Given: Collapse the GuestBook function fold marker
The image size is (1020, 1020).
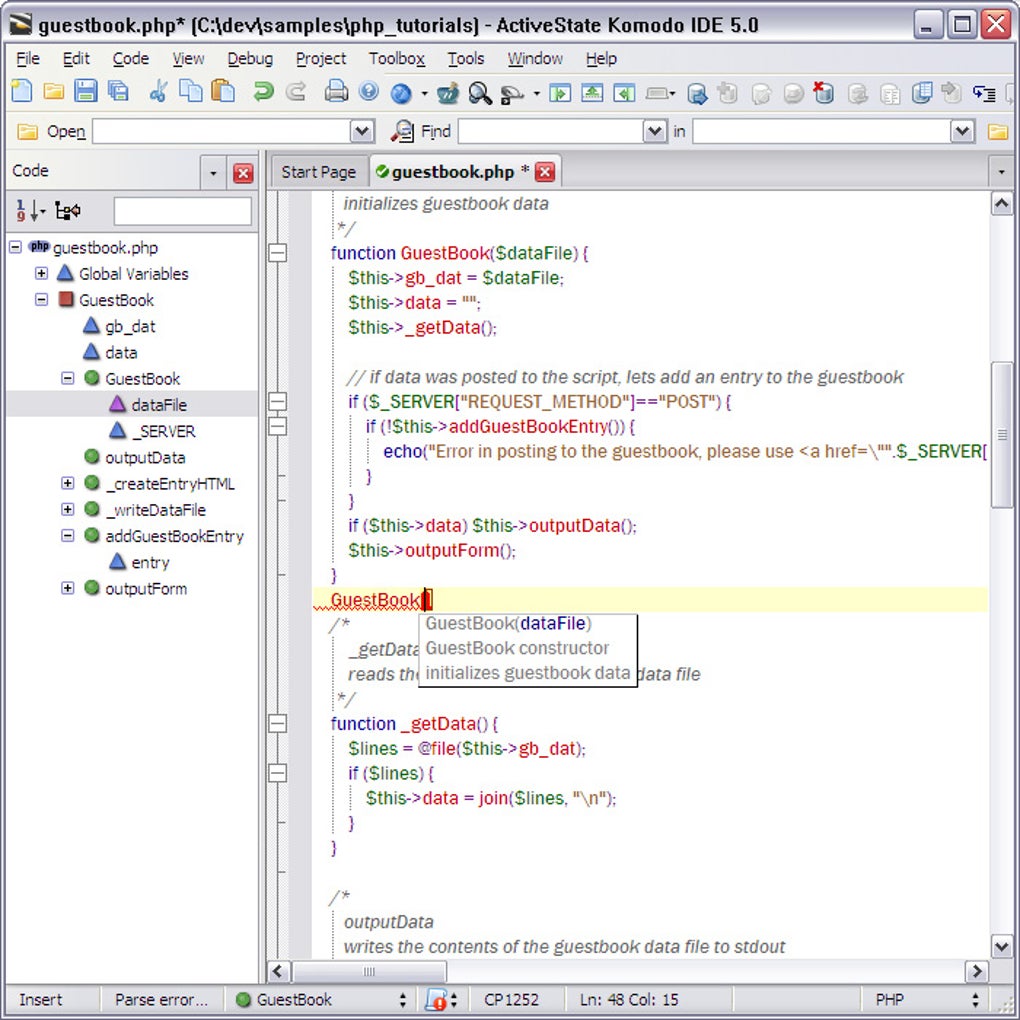Looking at the screenshot, I should click(278, 253).
